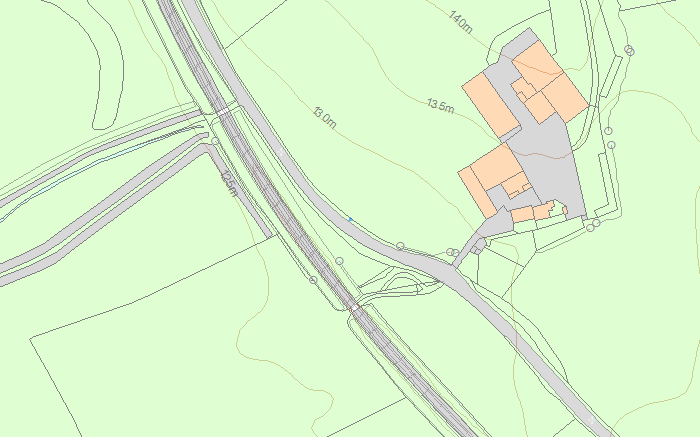This screenshot has width=700, height=437.
Task: Click the 14.0m contour label
Action: click(x=460, y=22)
